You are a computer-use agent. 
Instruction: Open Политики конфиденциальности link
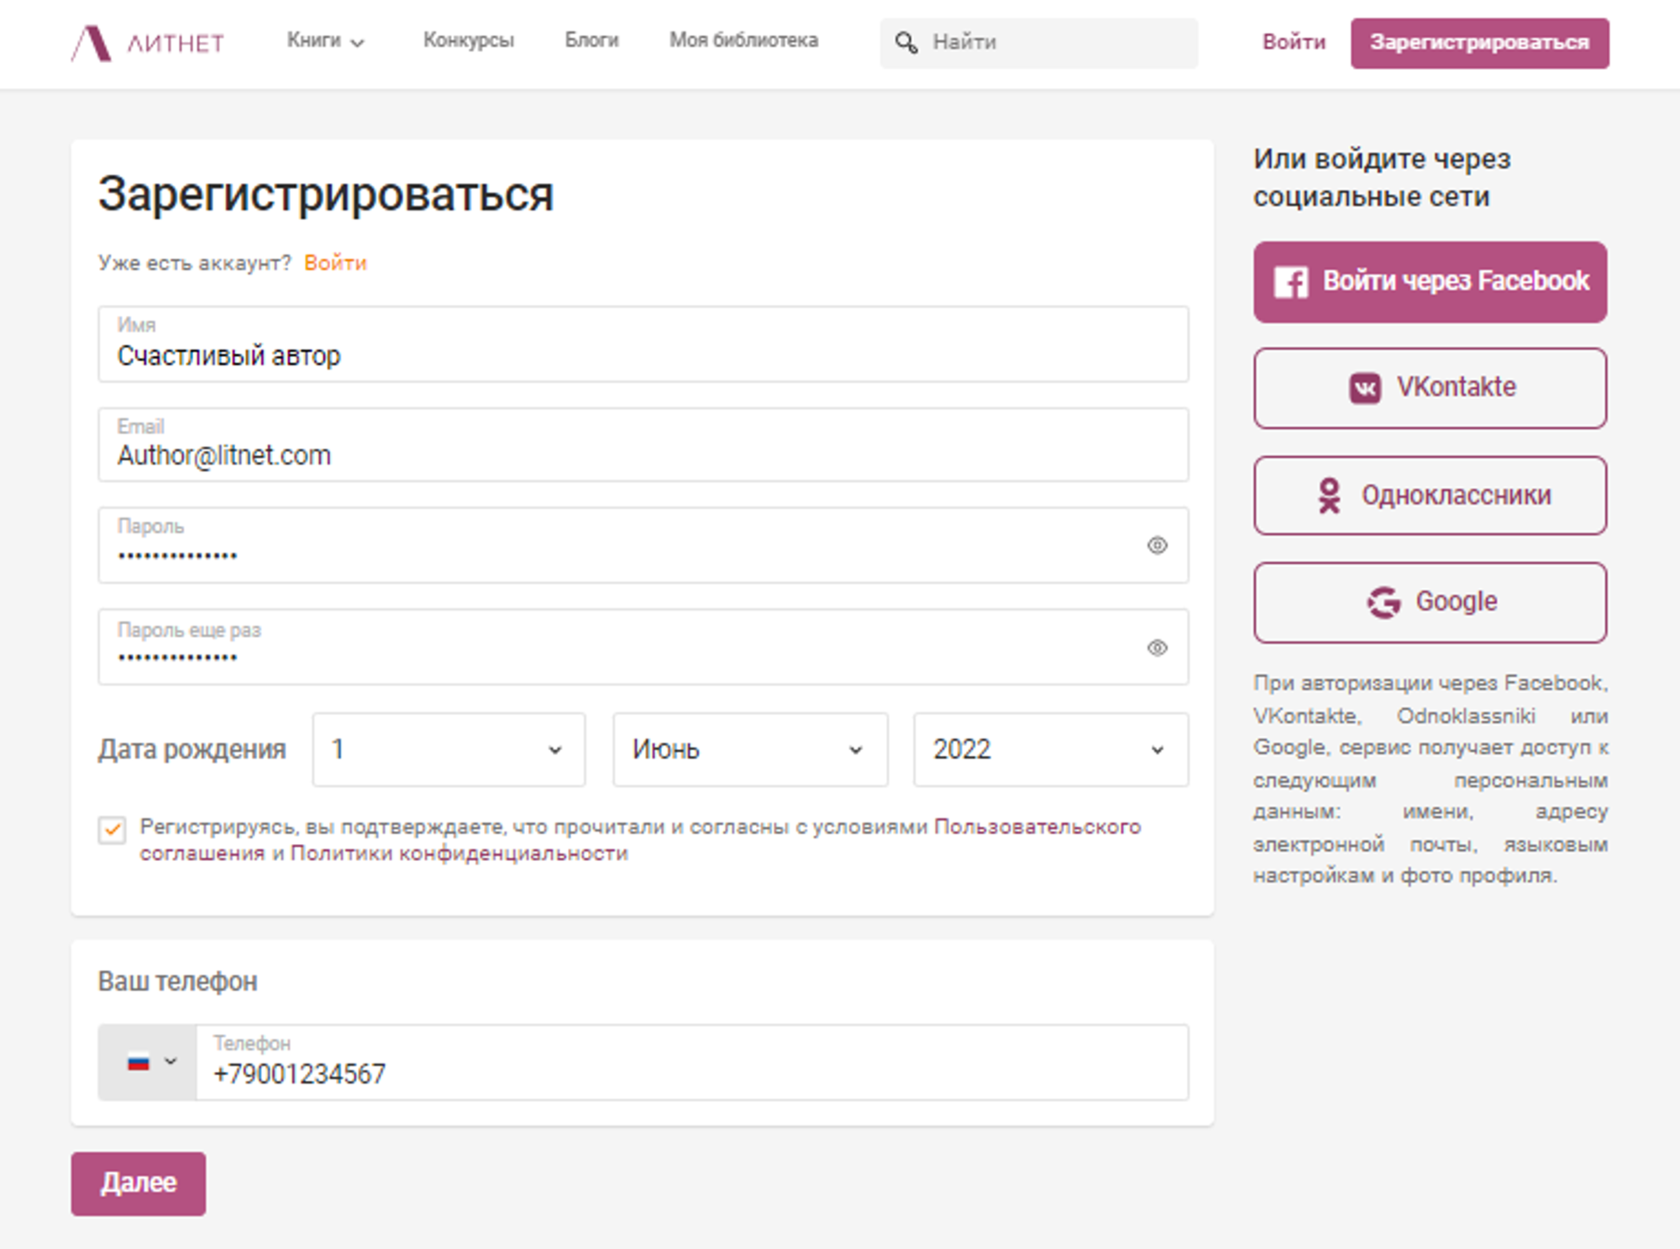tap(459, 853)
